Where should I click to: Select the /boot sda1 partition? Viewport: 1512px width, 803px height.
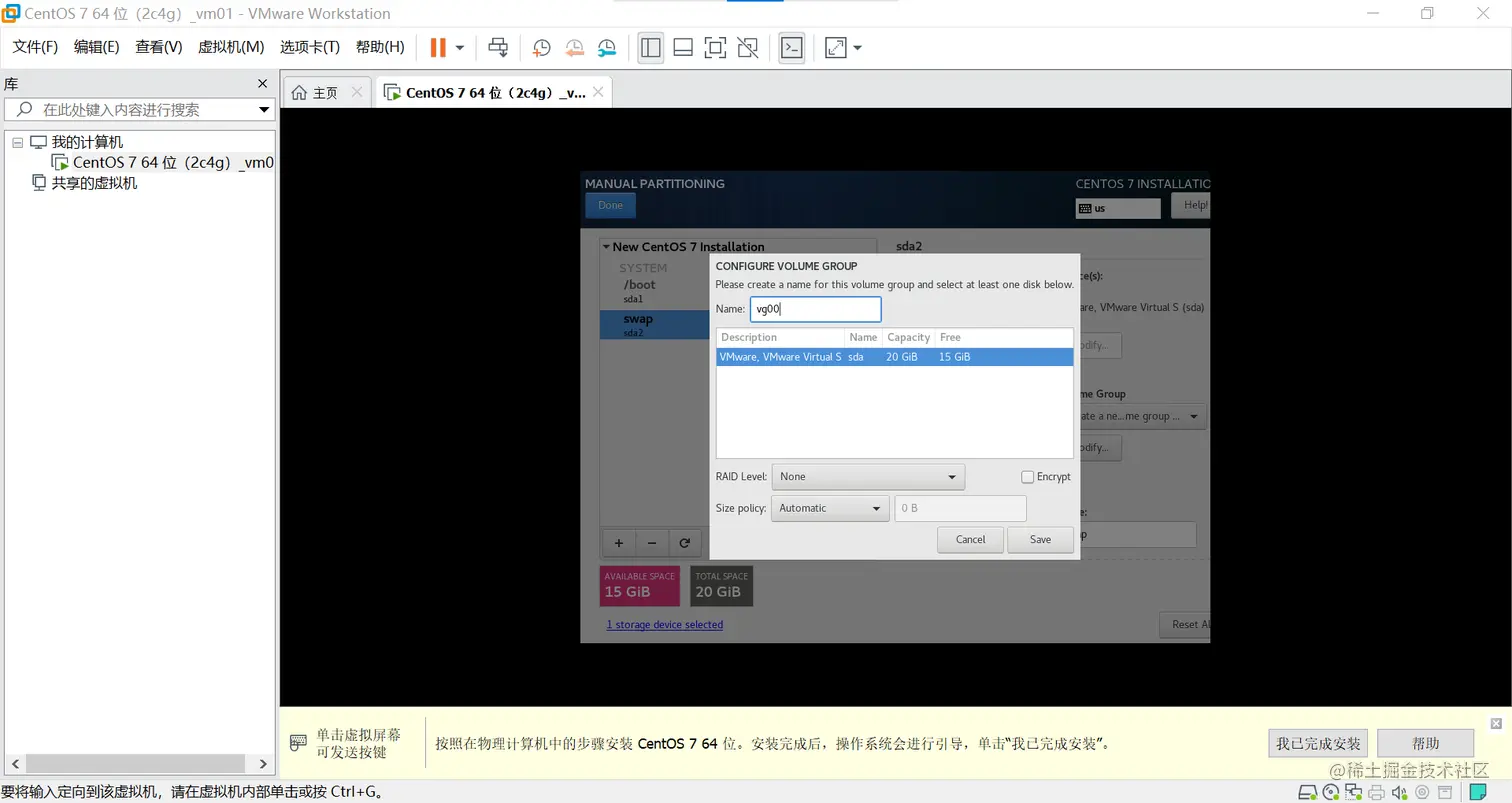tap(655, 291)
